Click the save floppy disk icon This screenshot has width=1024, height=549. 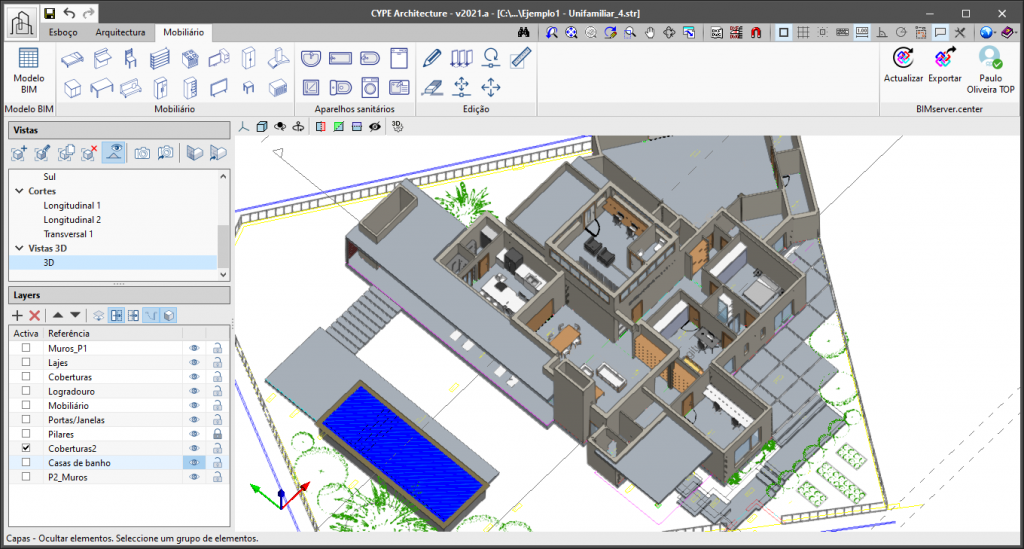(x=49, y=13)
